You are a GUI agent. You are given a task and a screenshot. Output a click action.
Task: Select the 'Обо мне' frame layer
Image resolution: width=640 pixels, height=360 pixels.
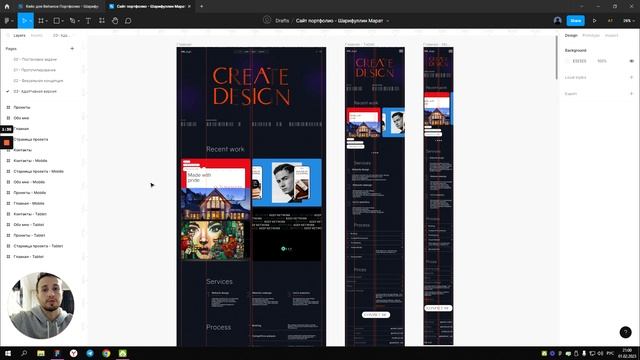[x=21, y=118]
